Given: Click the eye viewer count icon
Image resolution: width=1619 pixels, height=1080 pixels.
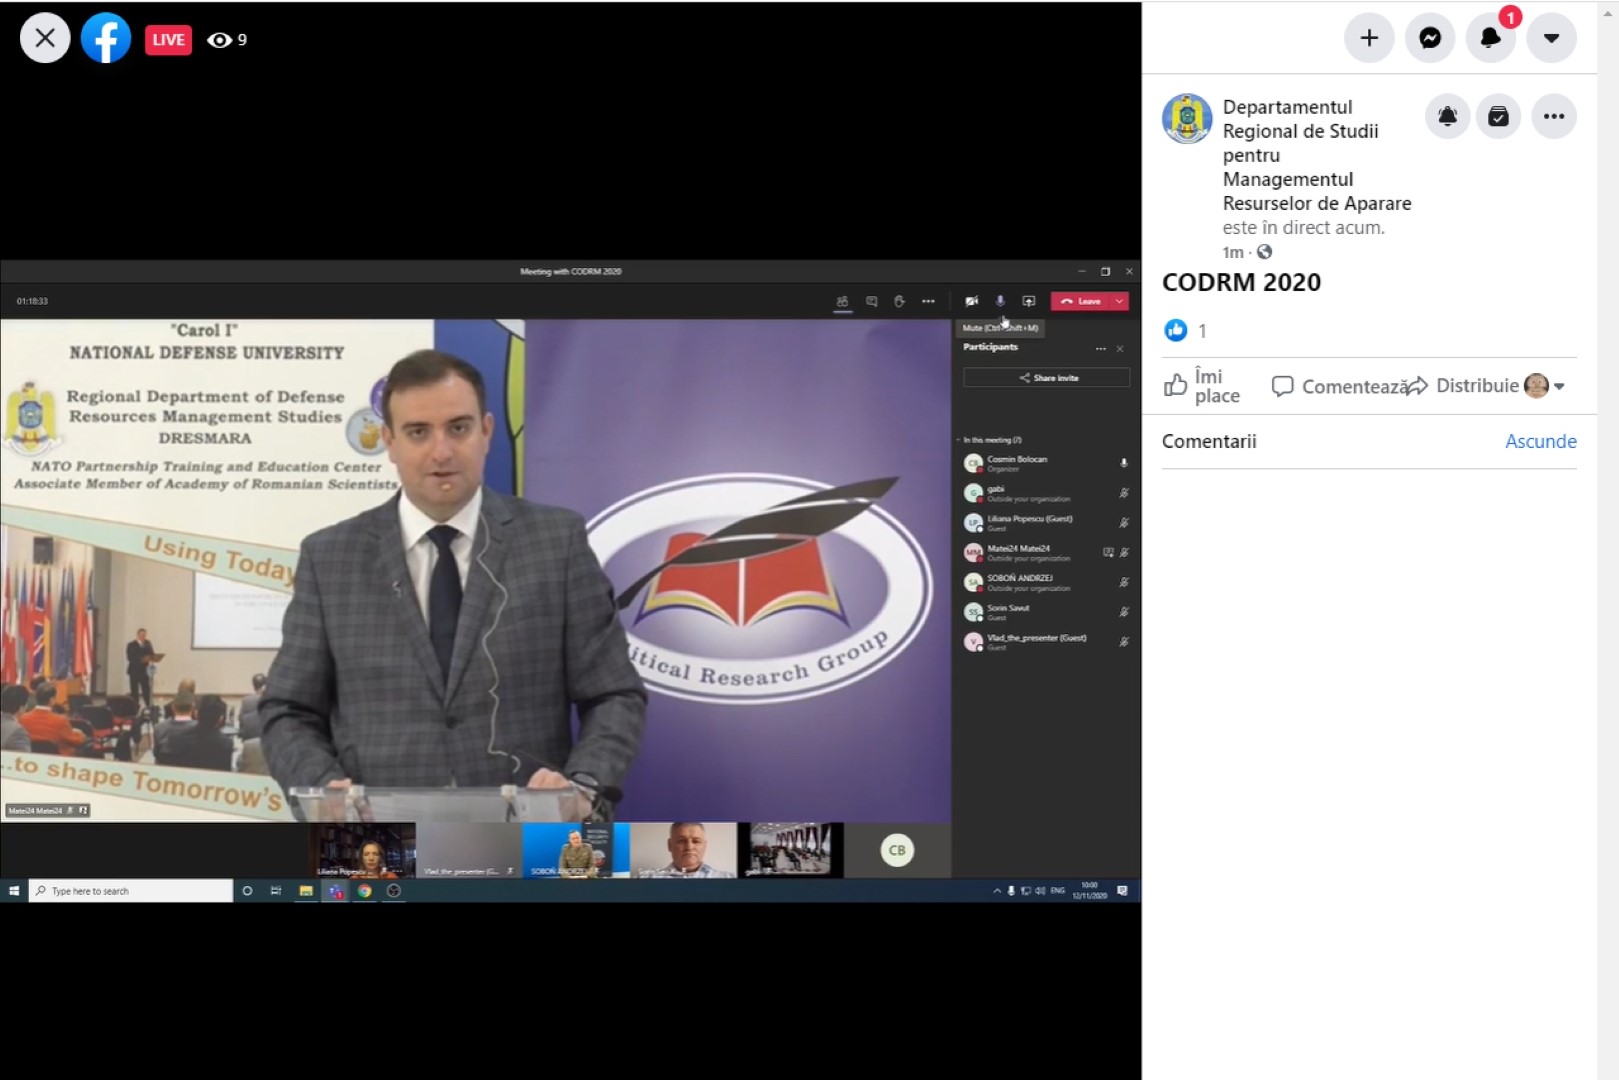Looking at the screenshot, I should pyautogui.click(x=219, y=40).
